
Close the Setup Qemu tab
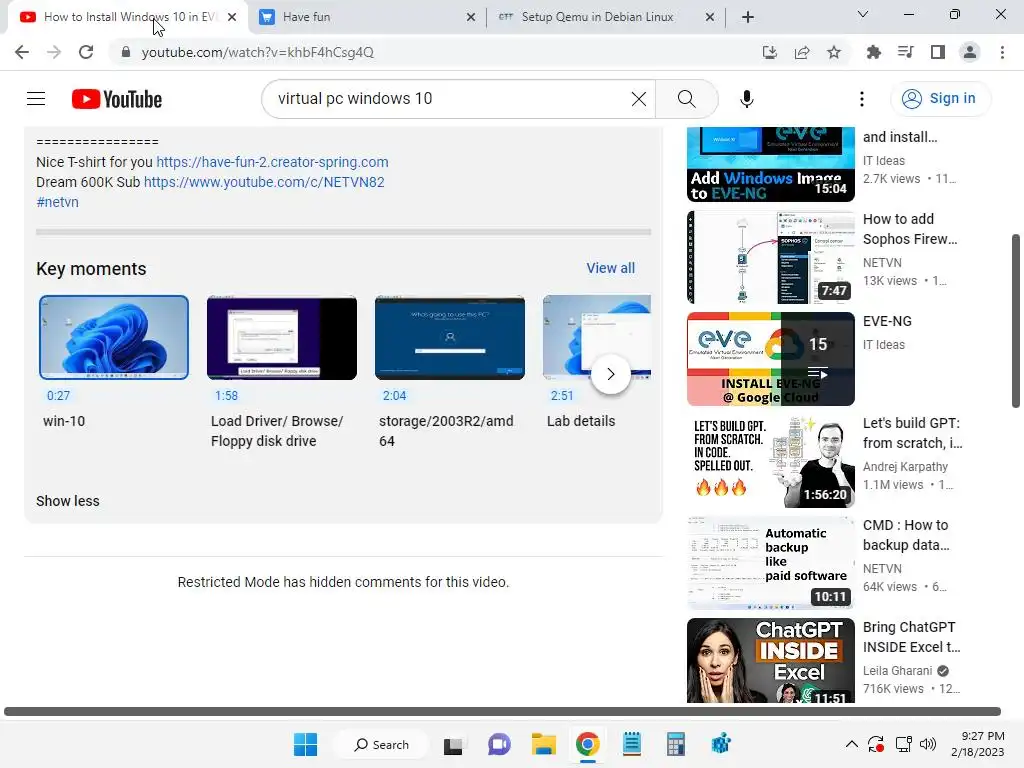pos(710,17)
